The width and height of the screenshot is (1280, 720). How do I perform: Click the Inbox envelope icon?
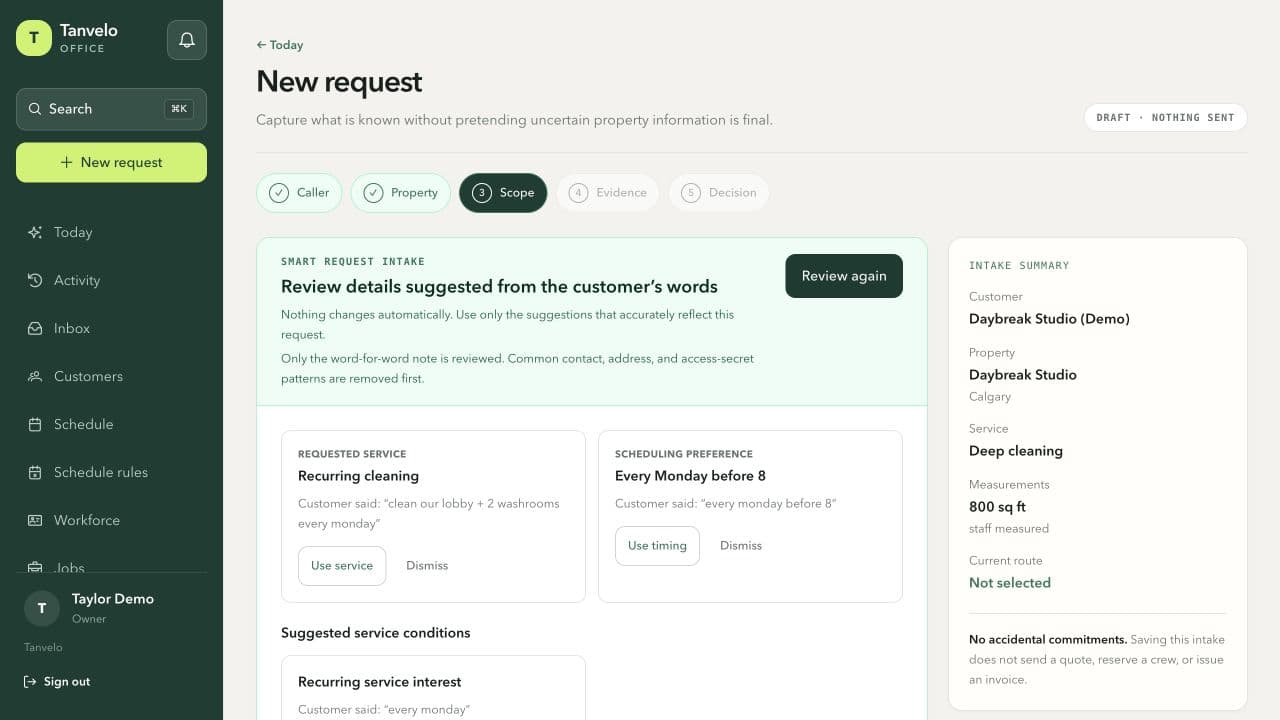(x=35, y=328)
